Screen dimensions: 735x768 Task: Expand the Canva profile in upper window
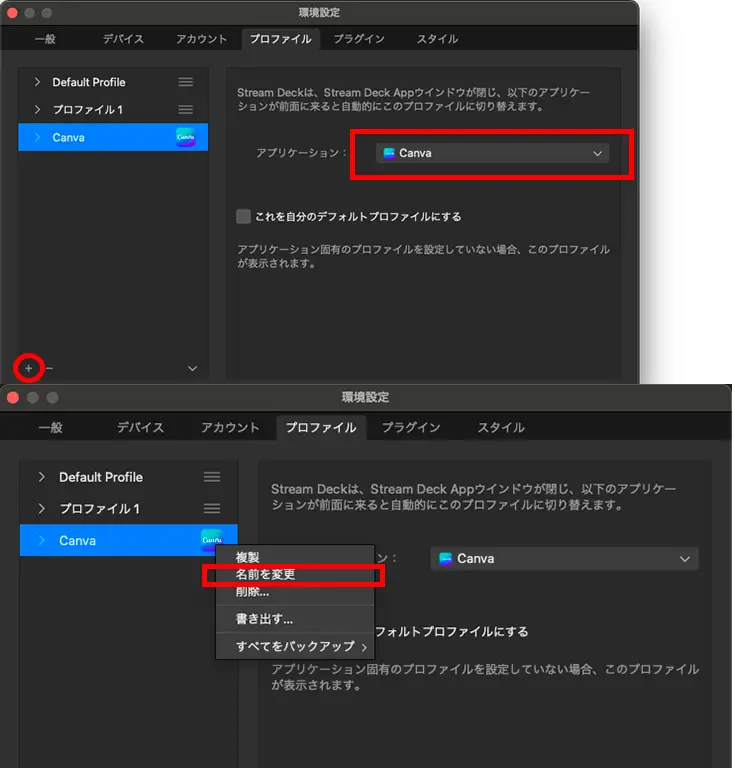pos(37,137)
